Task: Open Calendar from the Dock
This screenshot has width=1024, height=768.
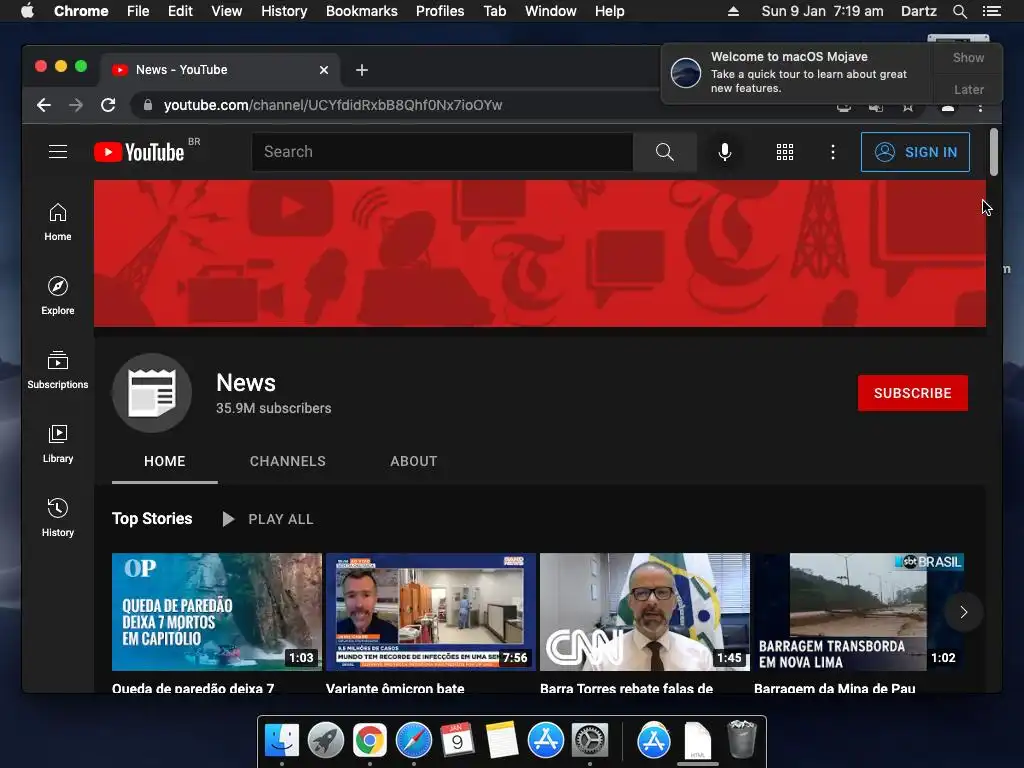Action: (457, 741)
